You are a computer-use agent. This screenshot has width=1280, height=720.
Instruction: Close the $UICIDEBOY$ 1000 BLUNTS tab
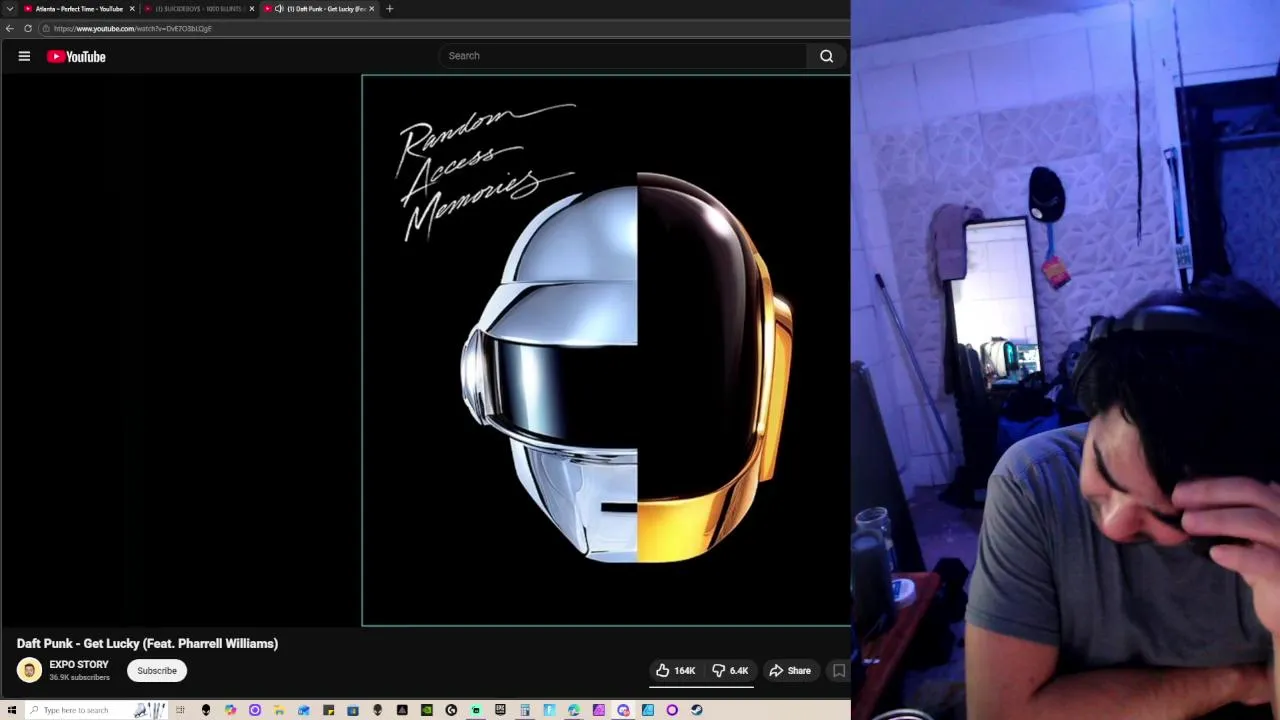point(252,9)
